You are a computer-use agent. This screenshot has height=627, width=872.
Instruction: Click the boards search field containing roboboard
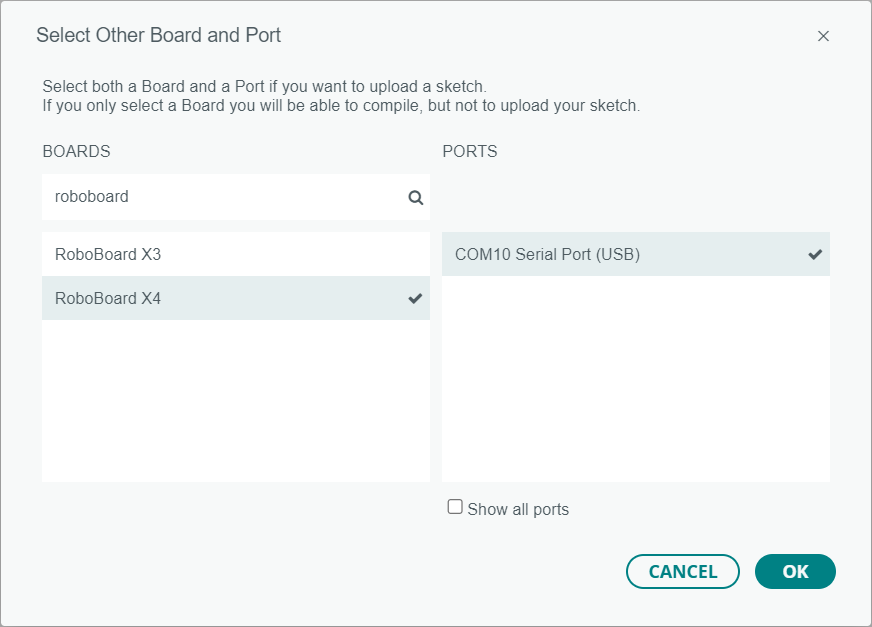[x=236, y=197]
